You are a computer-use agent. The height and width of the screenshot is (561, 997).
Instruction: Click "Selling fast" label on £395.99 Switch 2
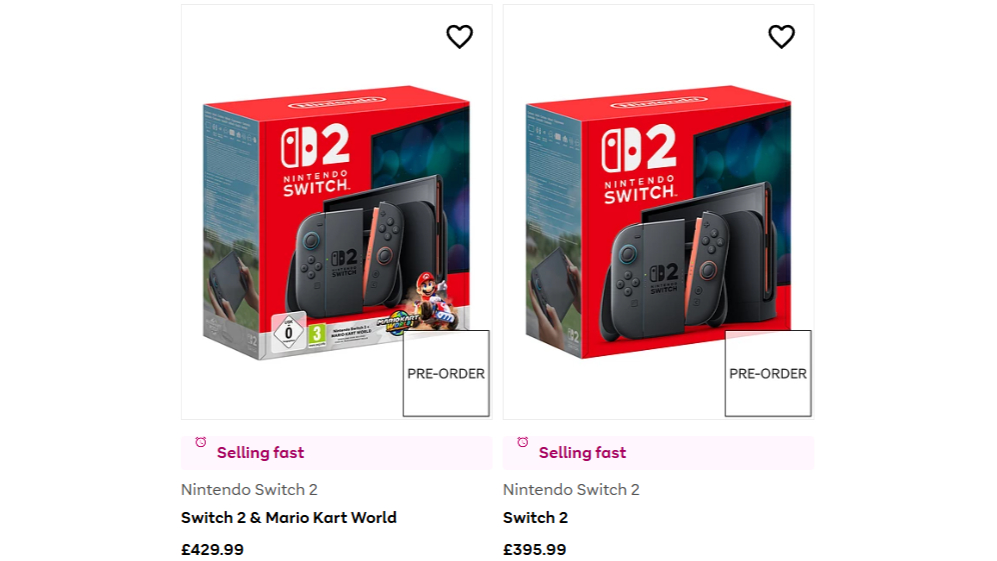coord(582,453)
